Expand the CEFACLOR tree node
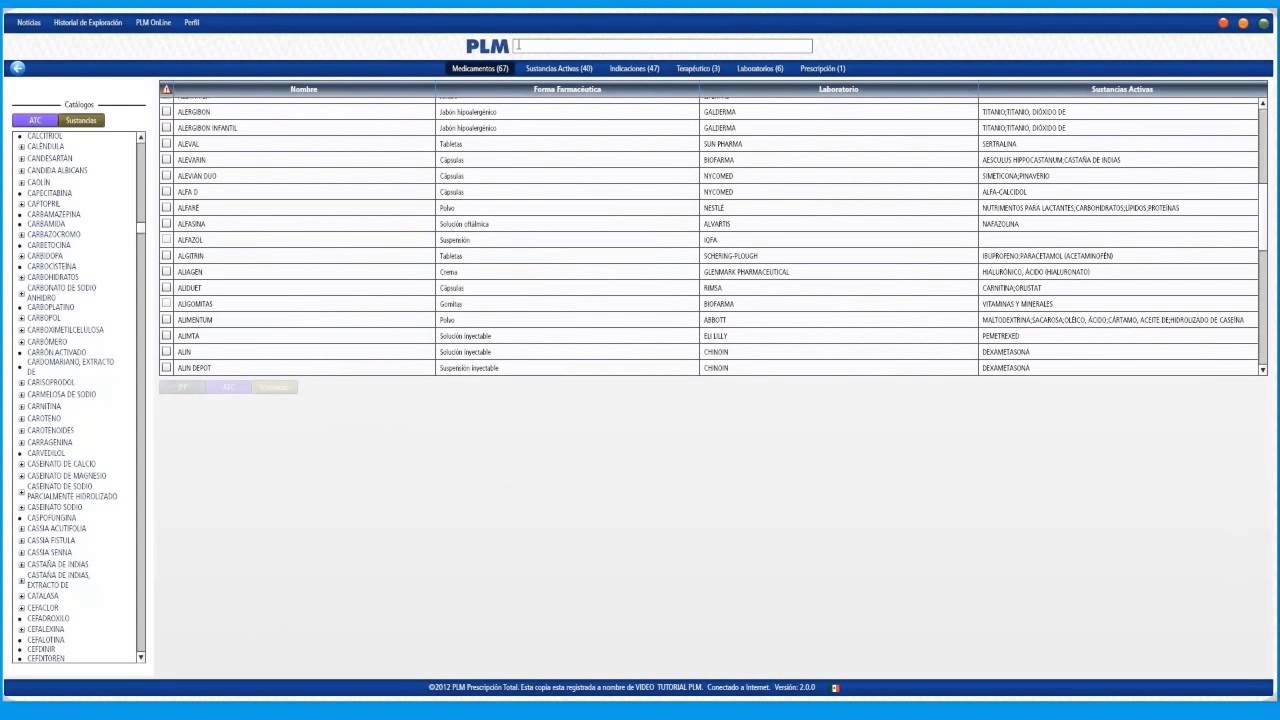 (21, 608)
